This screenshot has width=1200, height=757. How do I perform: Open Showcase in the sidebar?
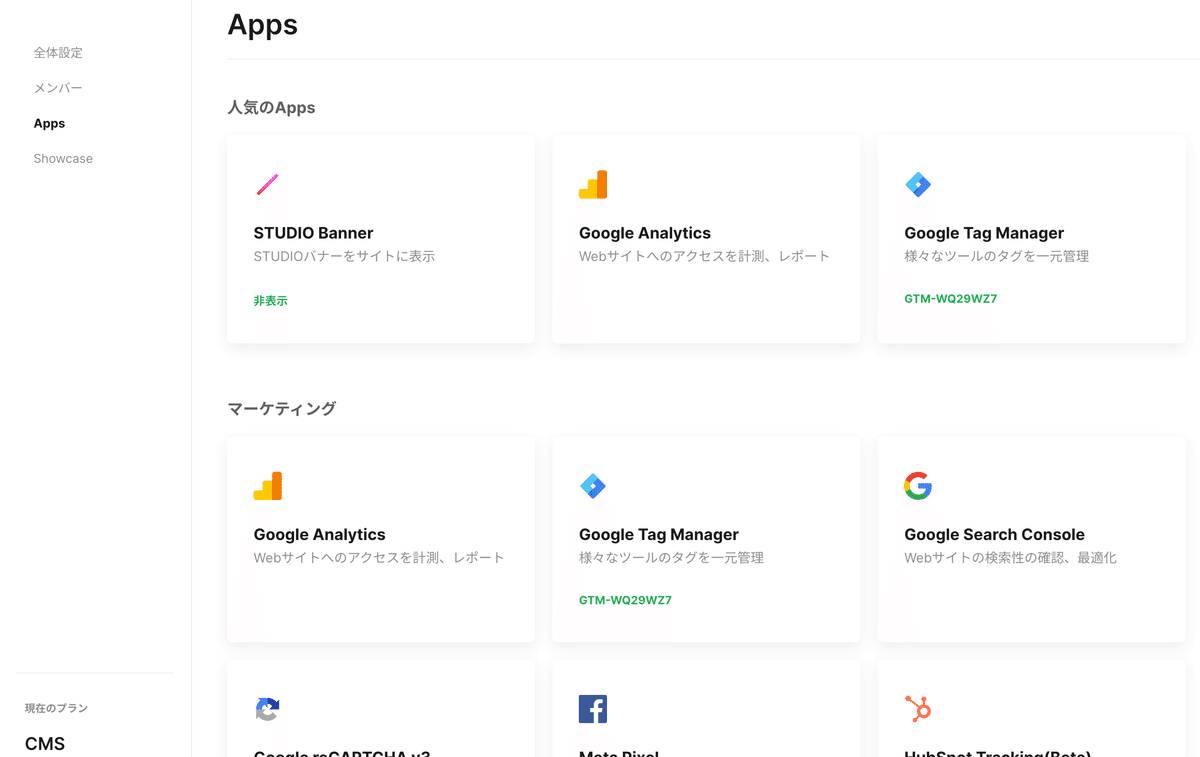coord(63,159)
